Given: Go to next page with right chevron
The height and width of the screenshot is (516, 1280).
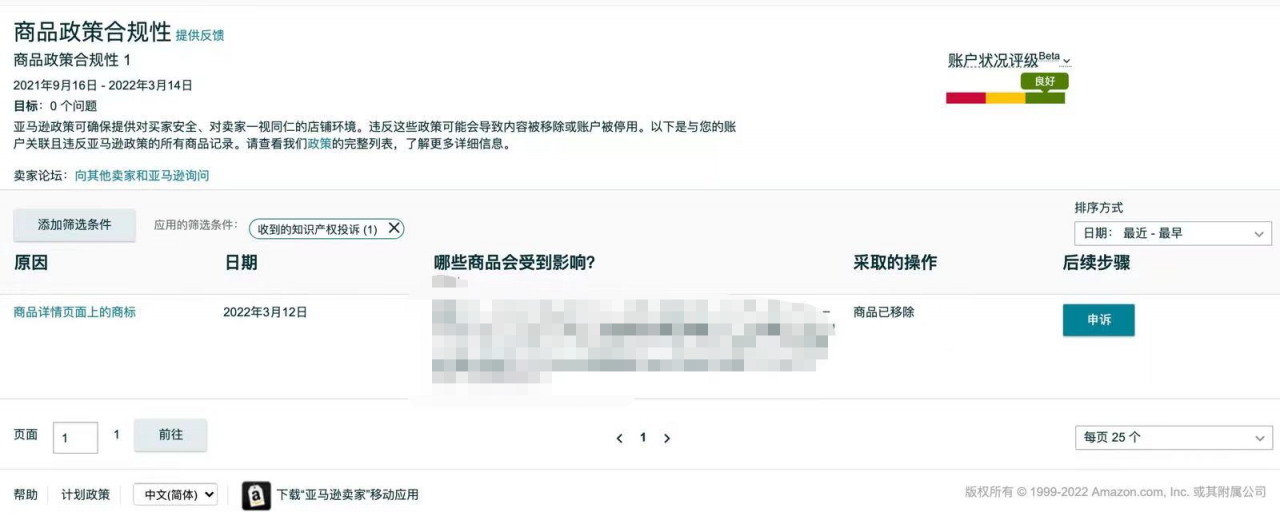Looking at the screenshot, I should tap(667, 438).
